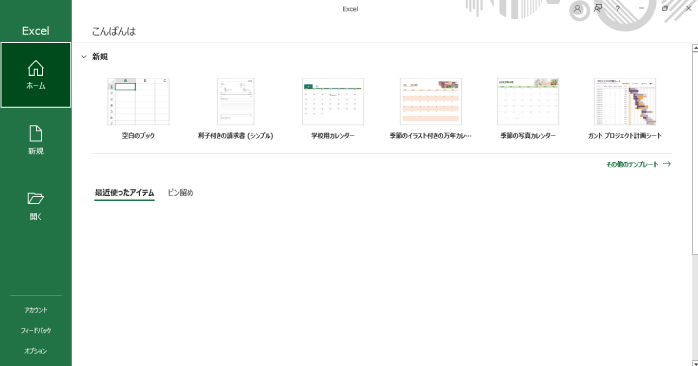Select the 季節のイラスト付きの万年カレンダー template
The width and height of the screenshot is (698, 366).
(430, 102)
